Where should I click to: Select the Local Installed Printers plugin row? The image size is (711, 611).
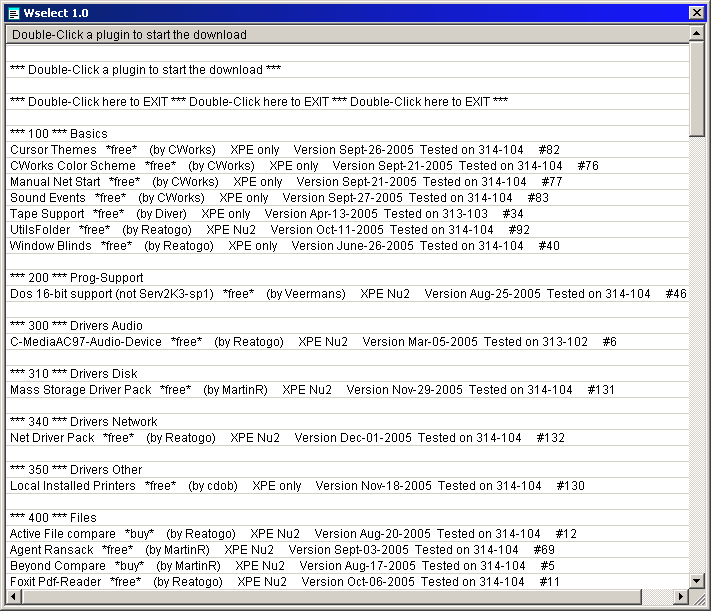(x=347, y=486)
